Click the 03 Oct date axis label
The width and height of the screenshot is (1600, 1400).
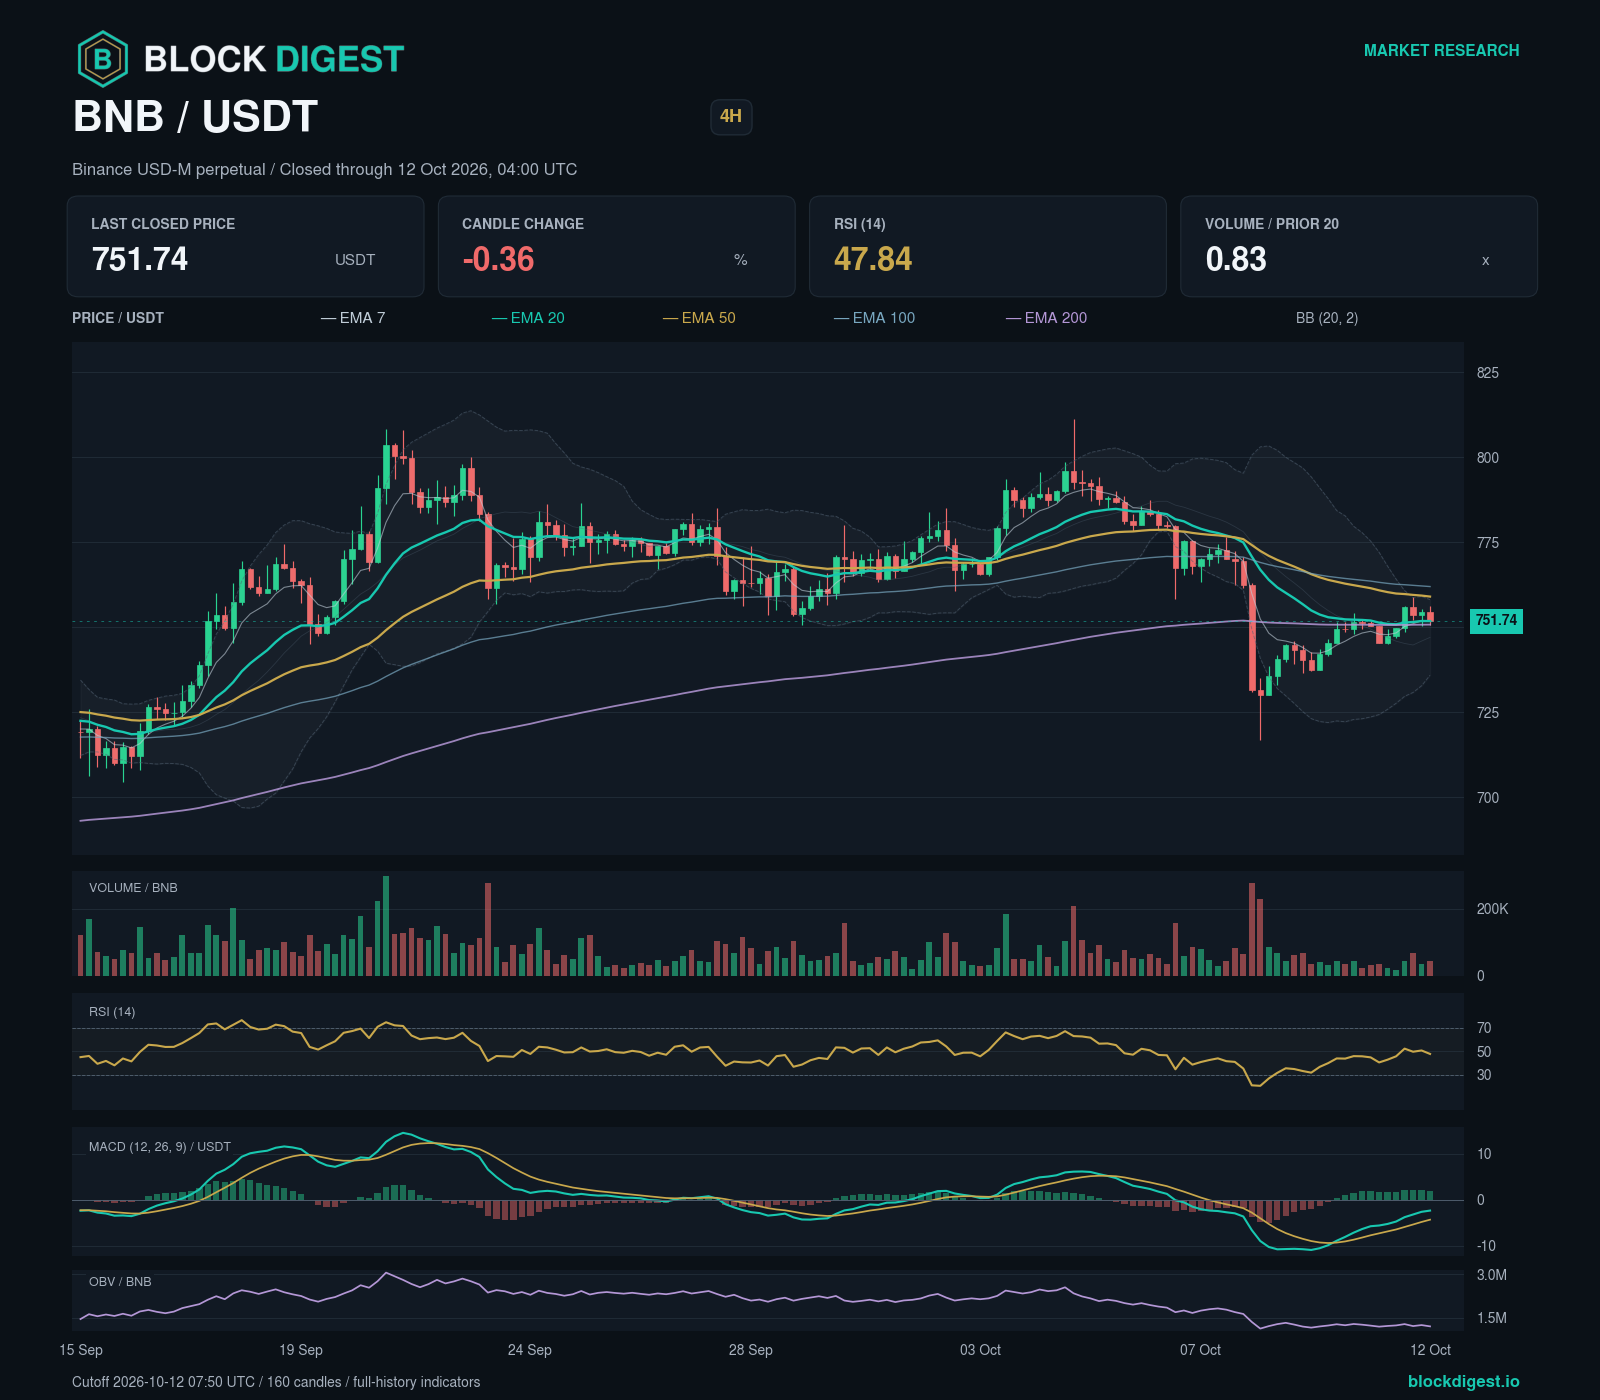[981, 1350]
